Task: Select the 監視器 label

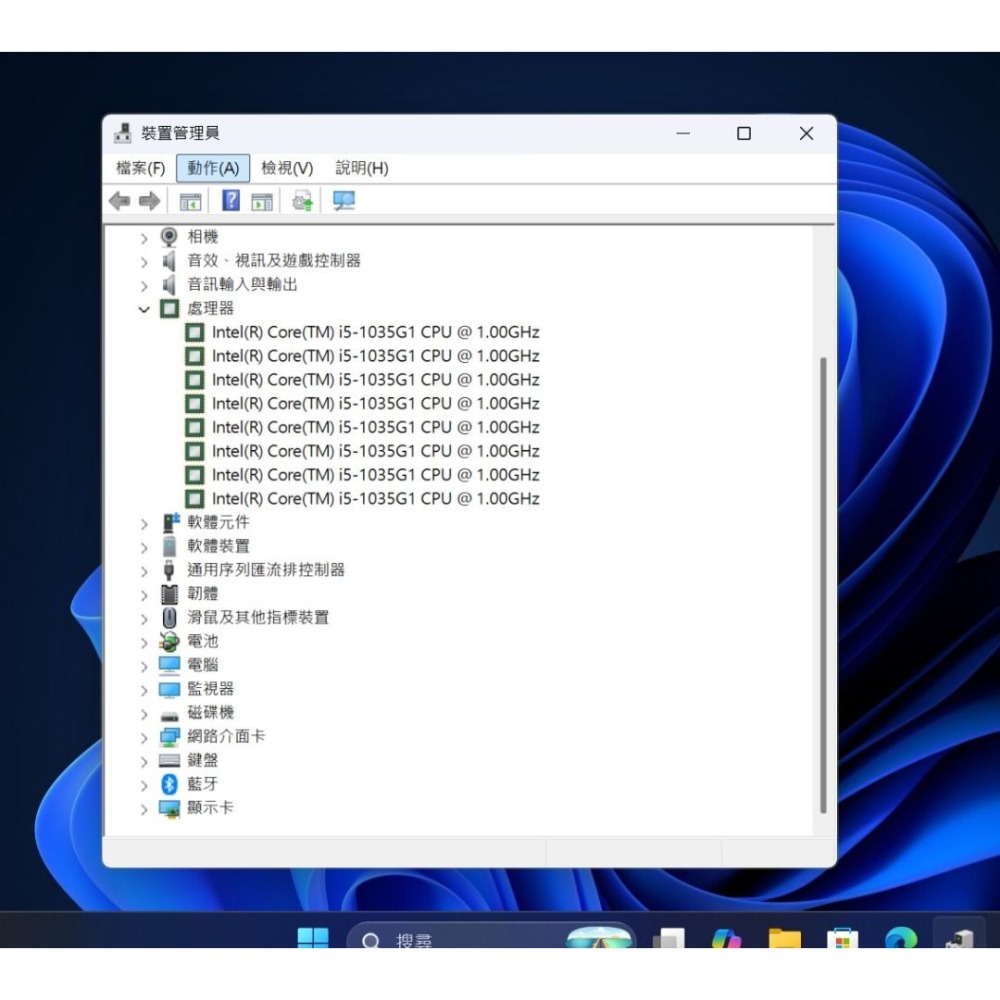Action: pos(210,689)
